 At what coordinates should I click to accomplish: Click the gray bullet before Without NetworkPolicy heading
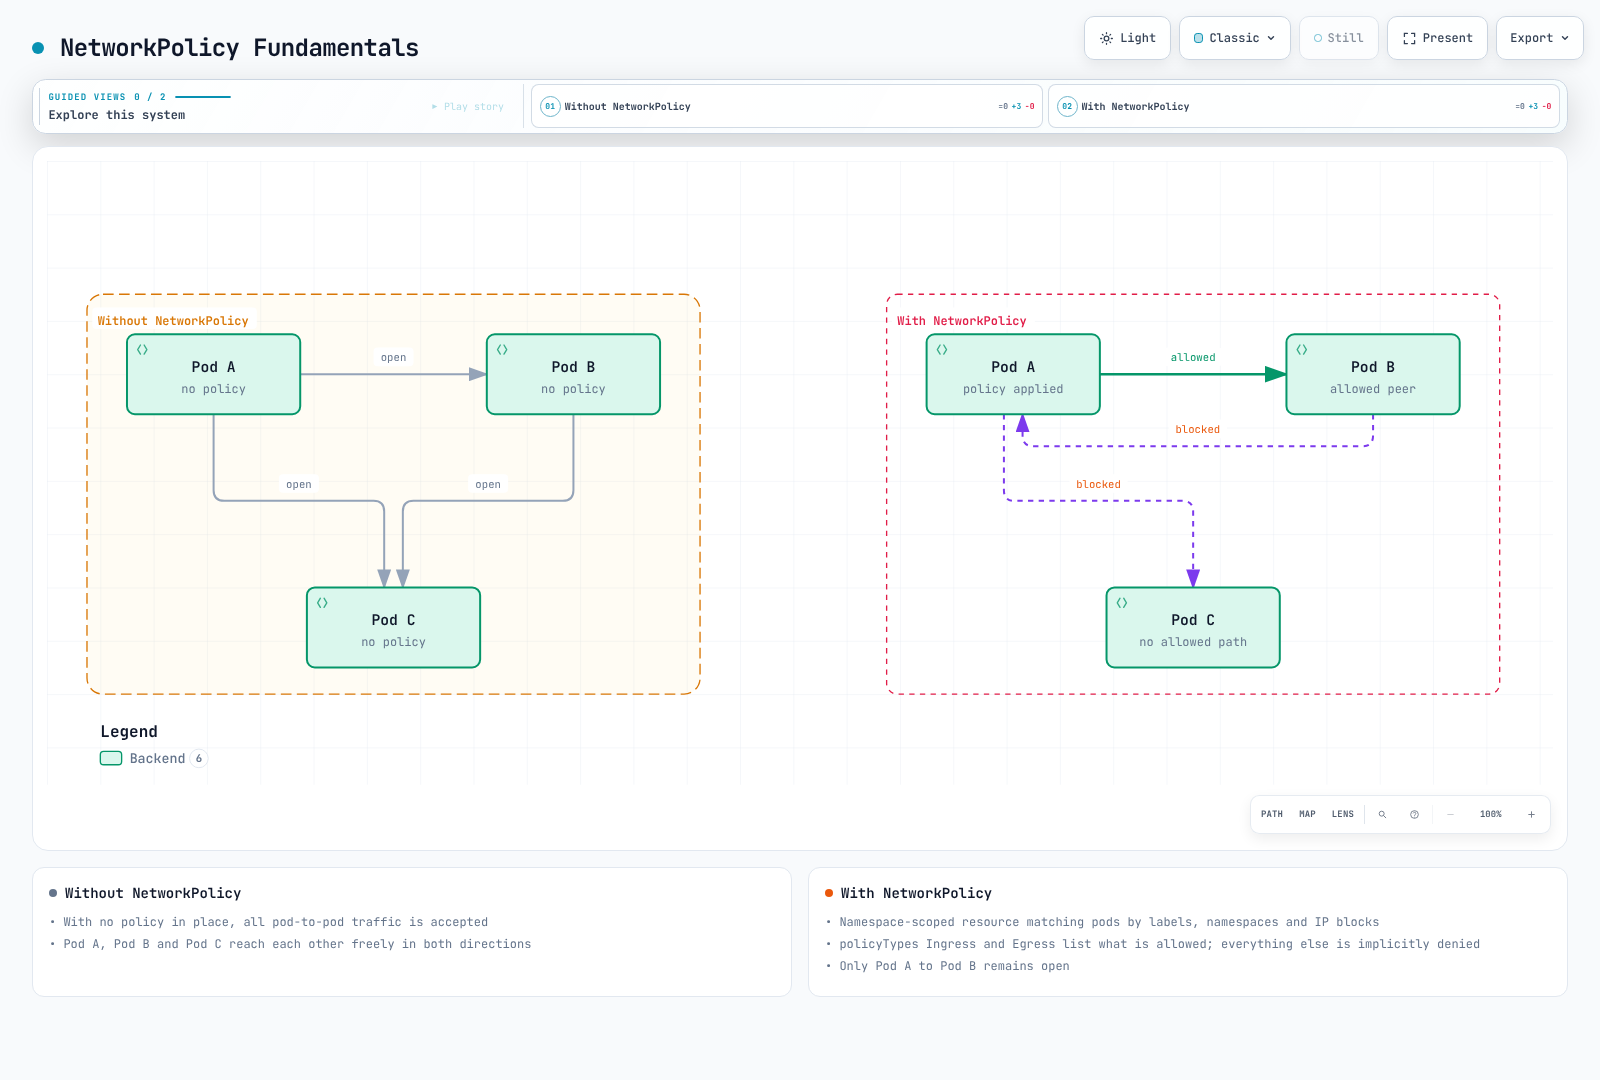(53, 893)
